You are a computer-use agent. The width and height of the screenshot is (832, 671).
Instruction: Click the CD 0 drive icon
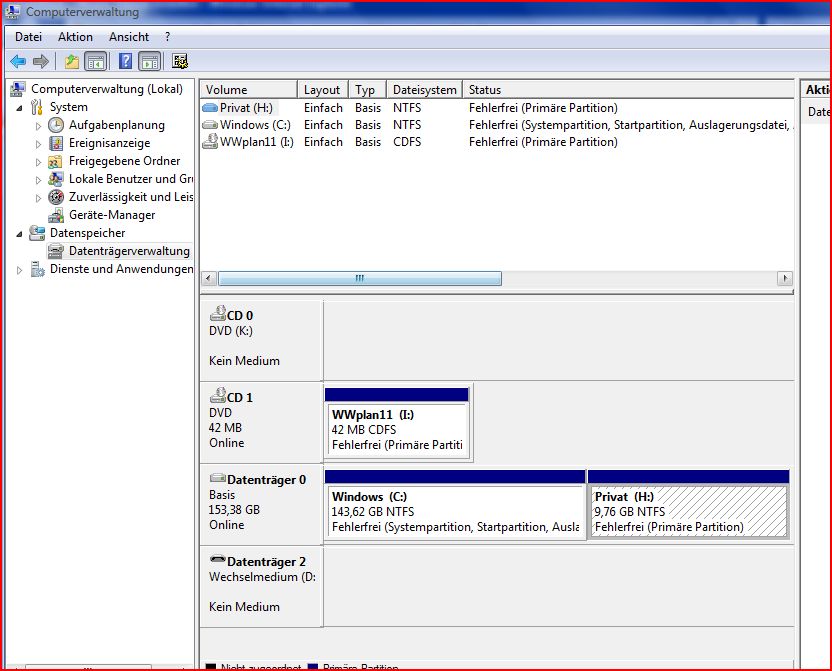[x=218, y=314]
